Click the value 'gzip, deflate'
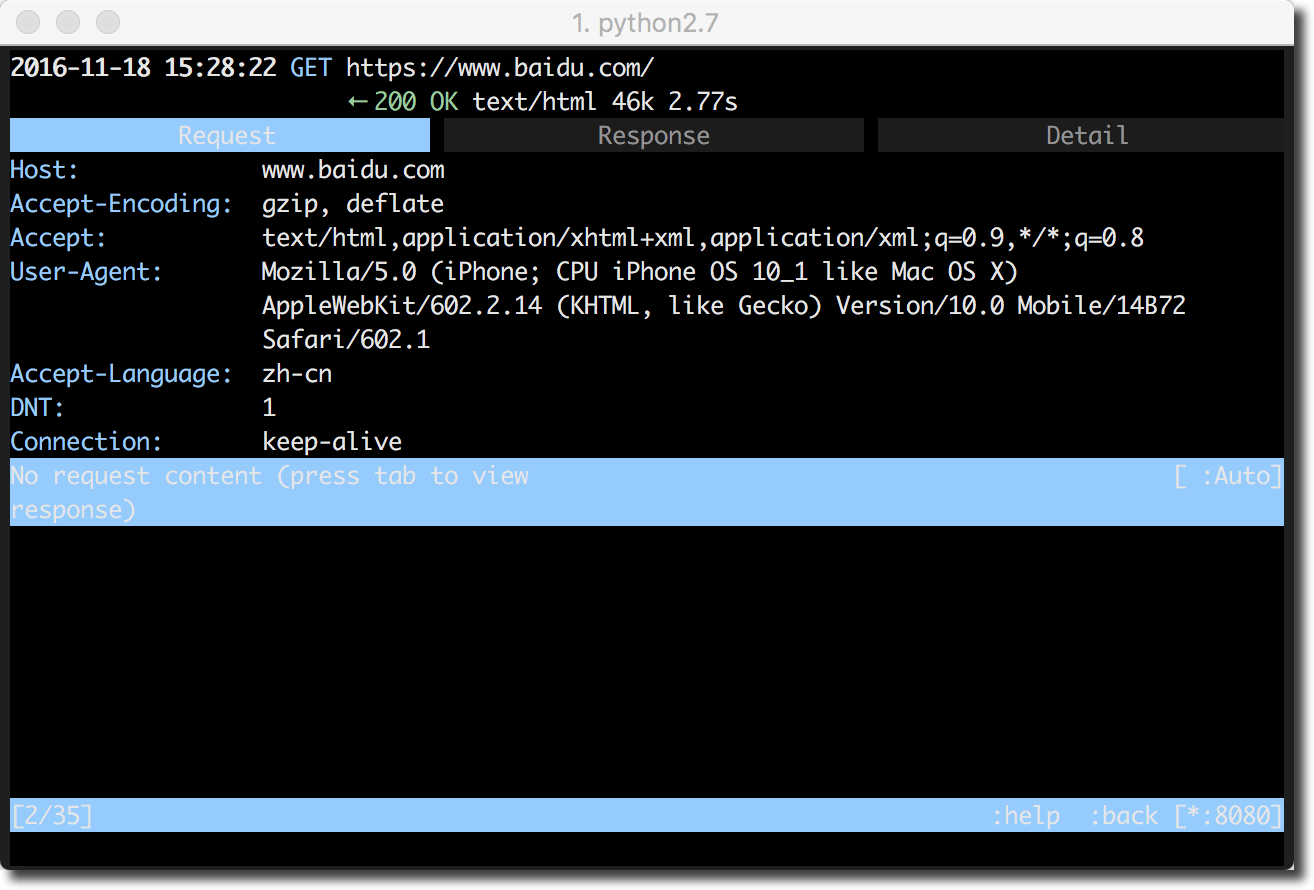 353,204
